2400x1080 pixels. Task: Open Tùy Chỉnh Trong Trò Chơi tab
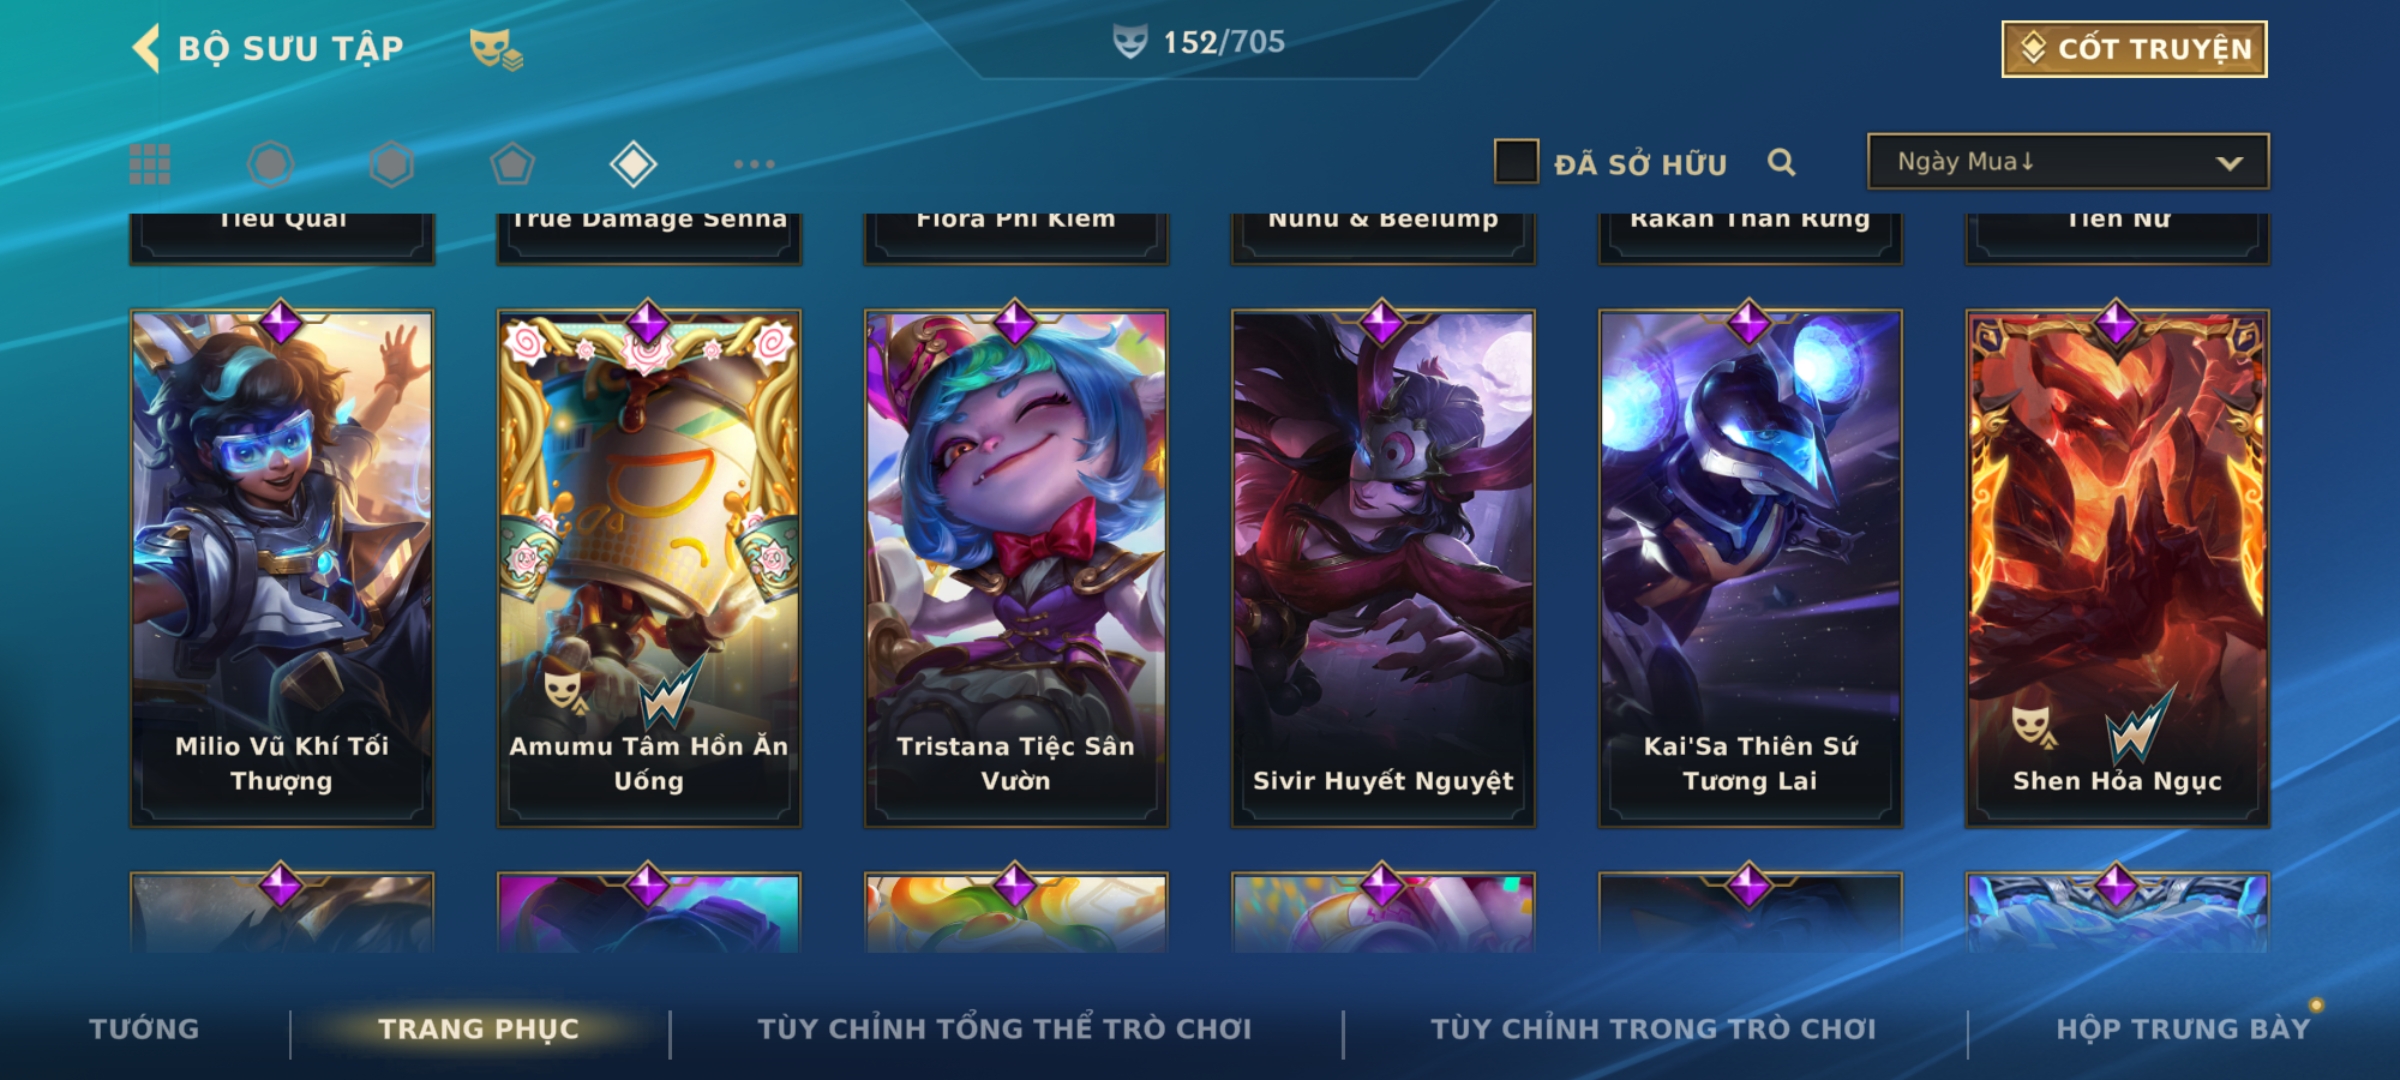point(1653,1029)
